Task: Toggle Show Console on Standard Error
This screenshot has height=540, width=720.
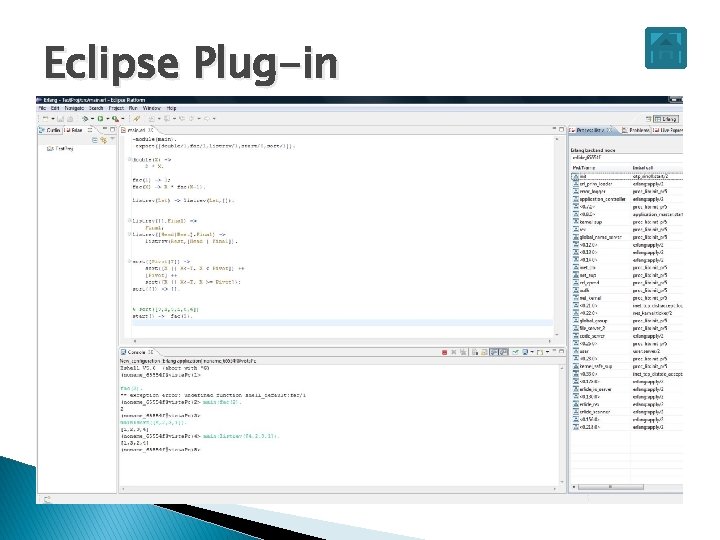Action: tap(504, 352)
